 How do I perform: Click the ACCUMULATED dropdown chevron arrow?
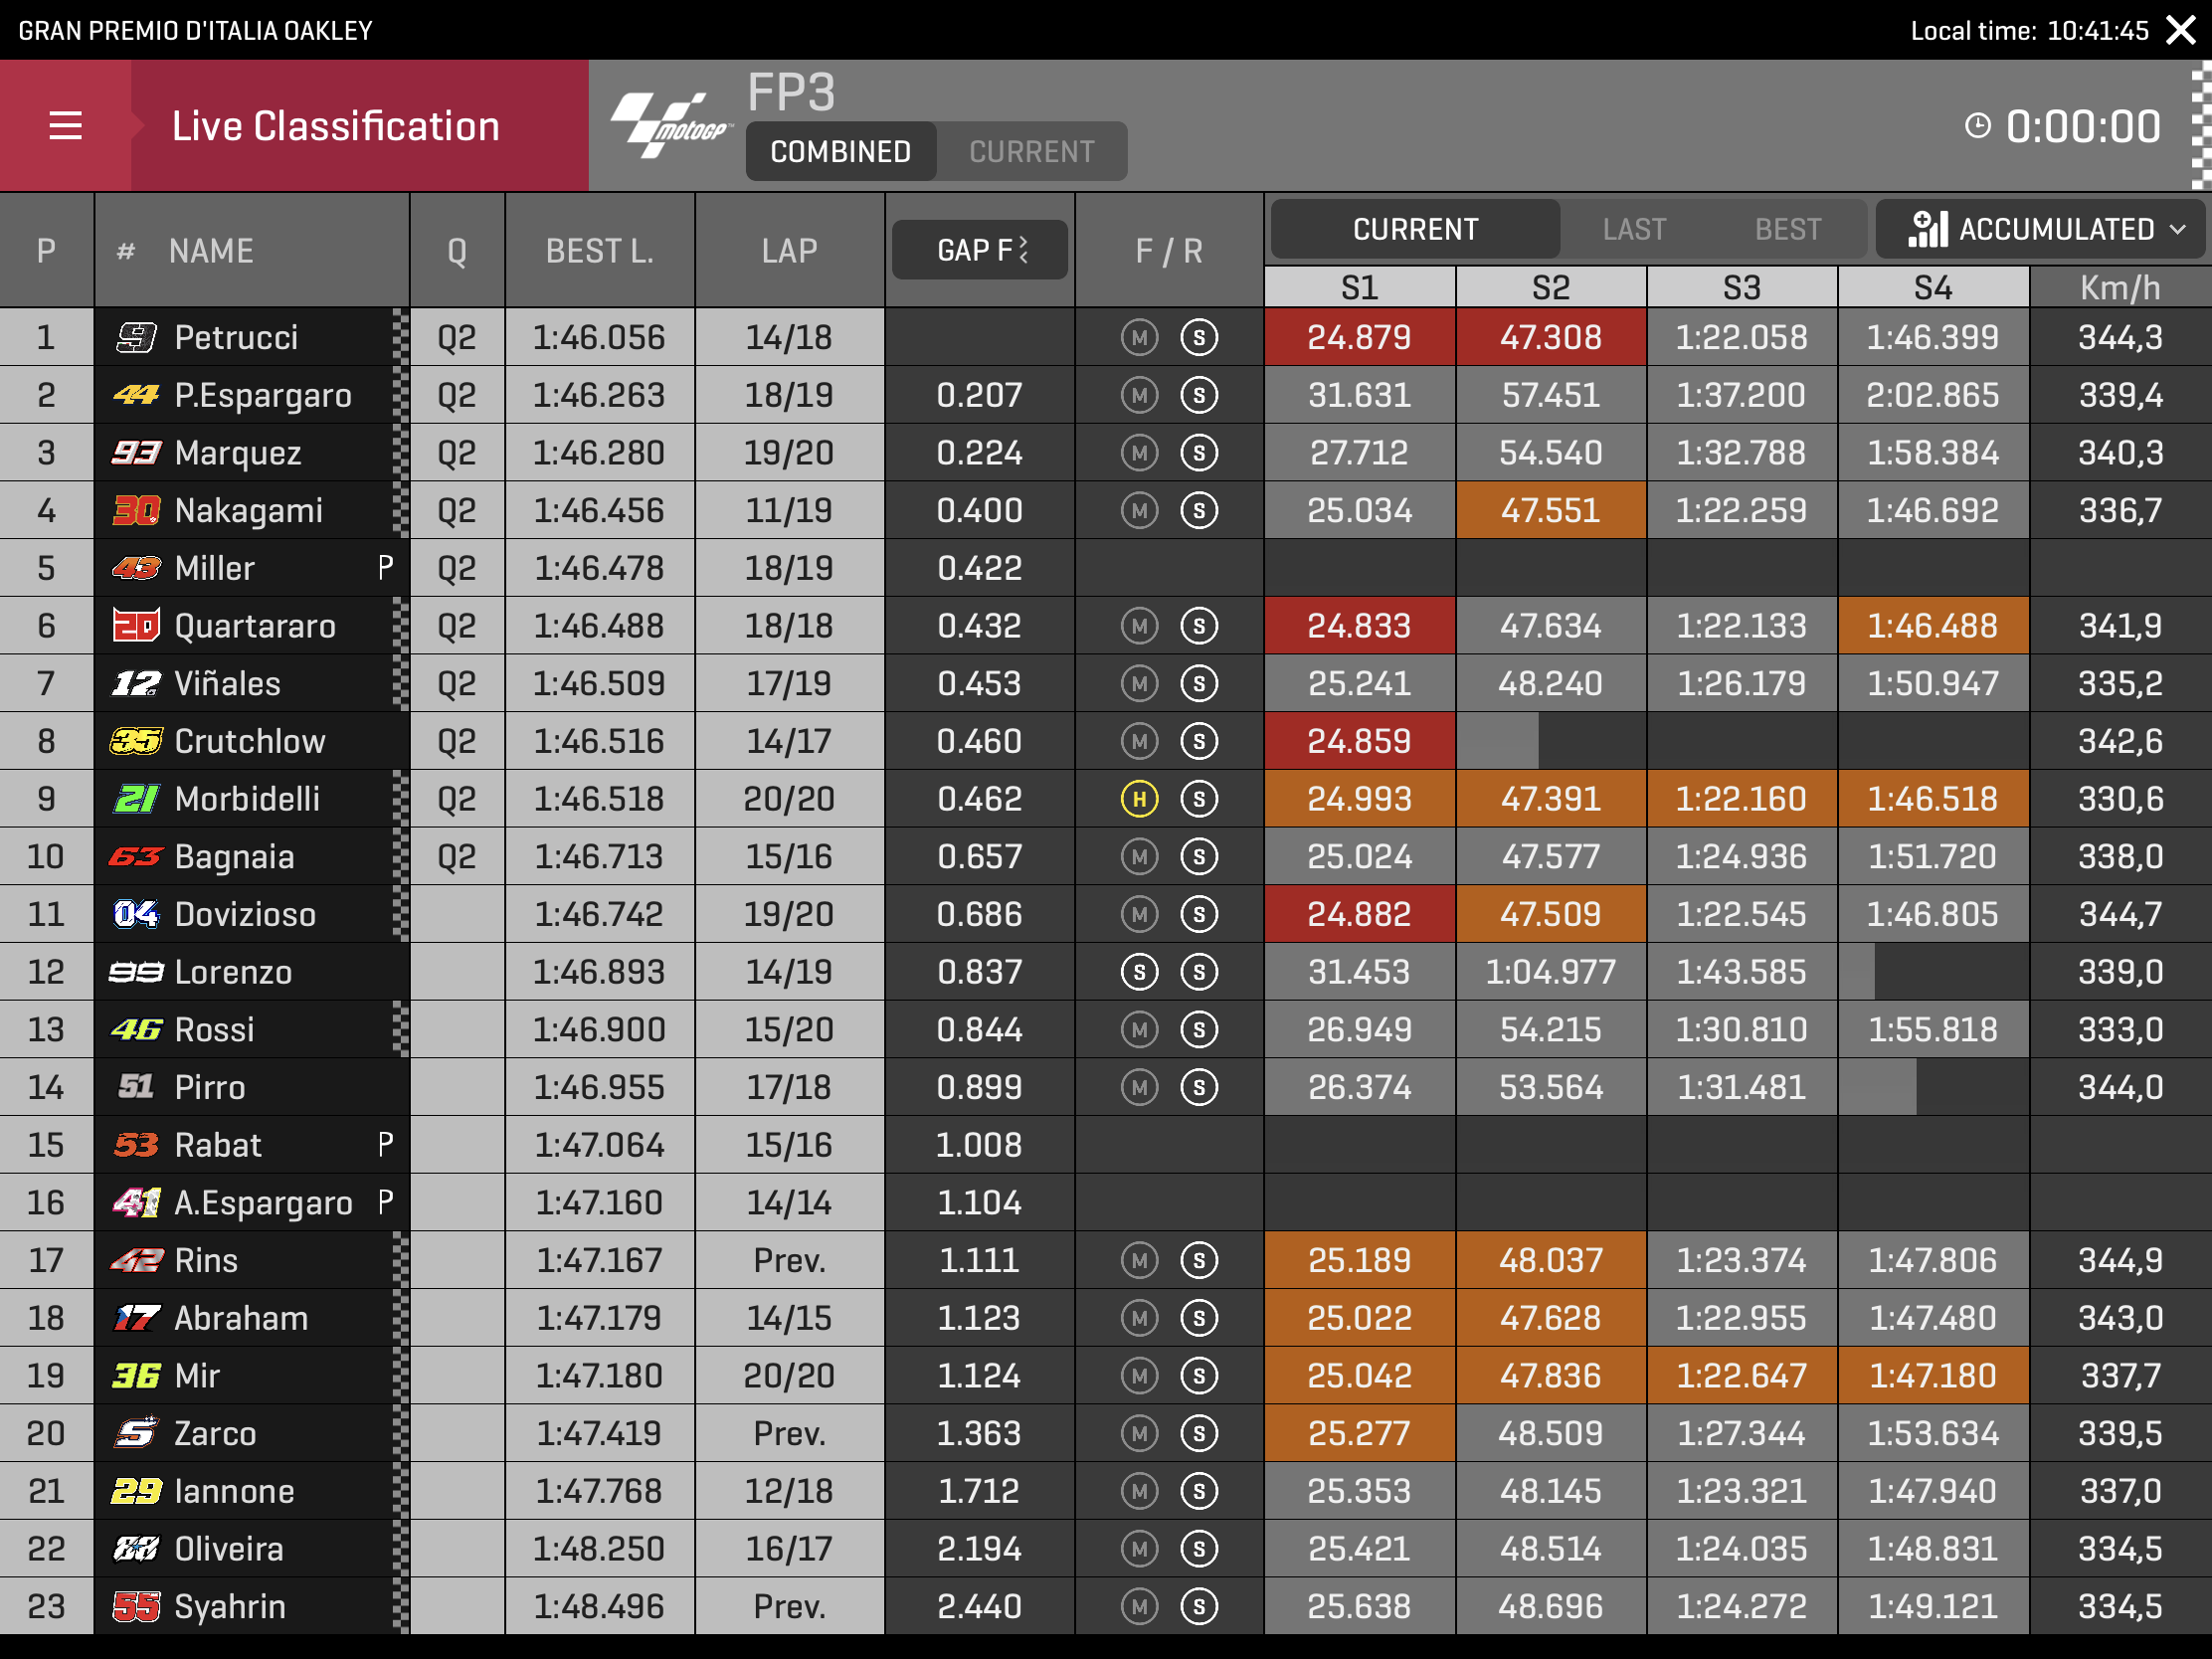[x=2178, y=230]
